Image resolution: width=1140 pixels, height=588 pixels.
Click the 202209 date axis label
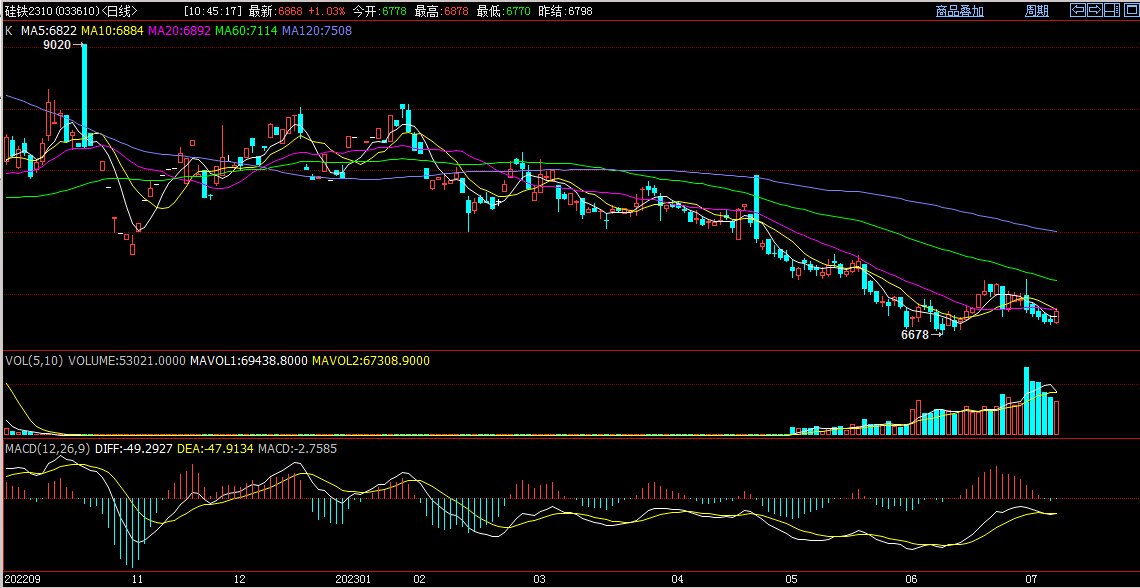(x=23, y=580)
